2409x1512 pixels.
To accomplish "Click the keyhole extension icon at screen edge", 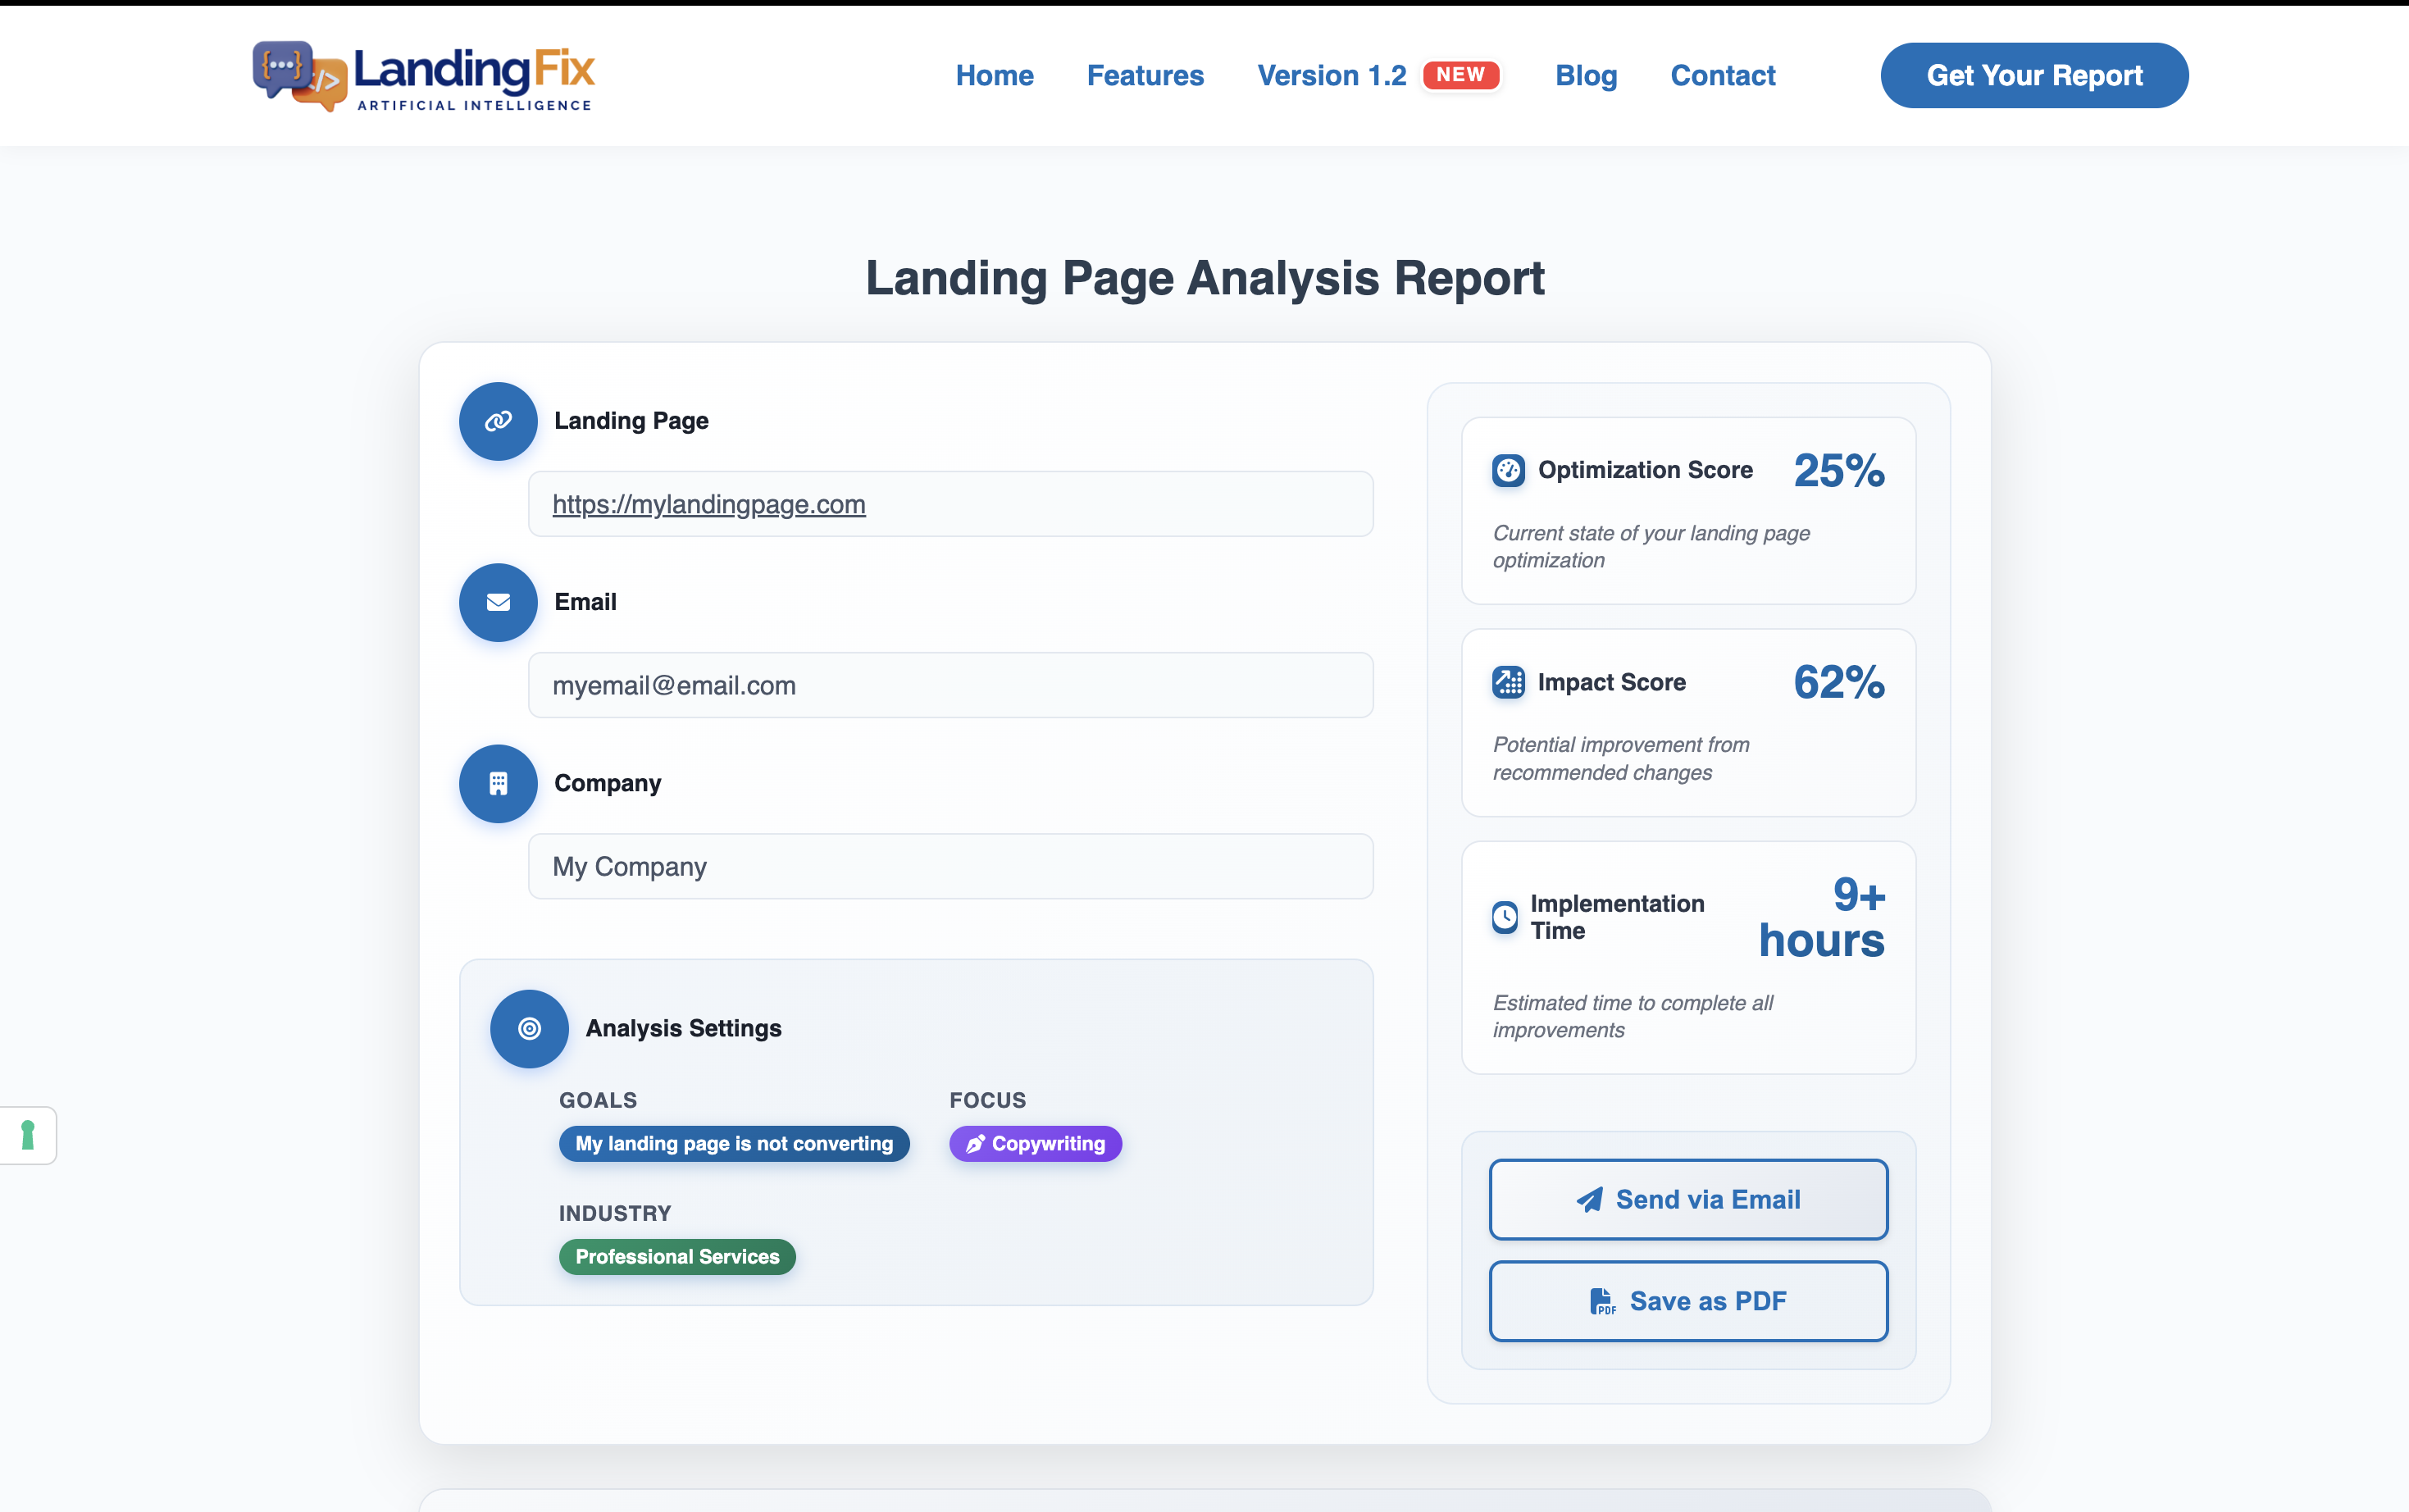I will coord(27,1135).
